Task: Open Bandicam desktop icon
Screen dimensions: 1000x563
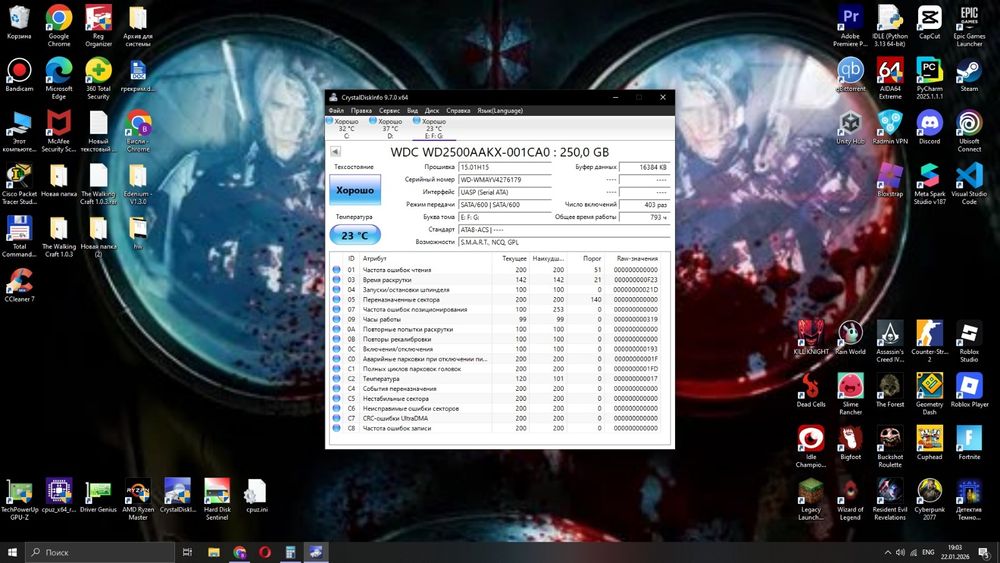Action: [19, 75]
